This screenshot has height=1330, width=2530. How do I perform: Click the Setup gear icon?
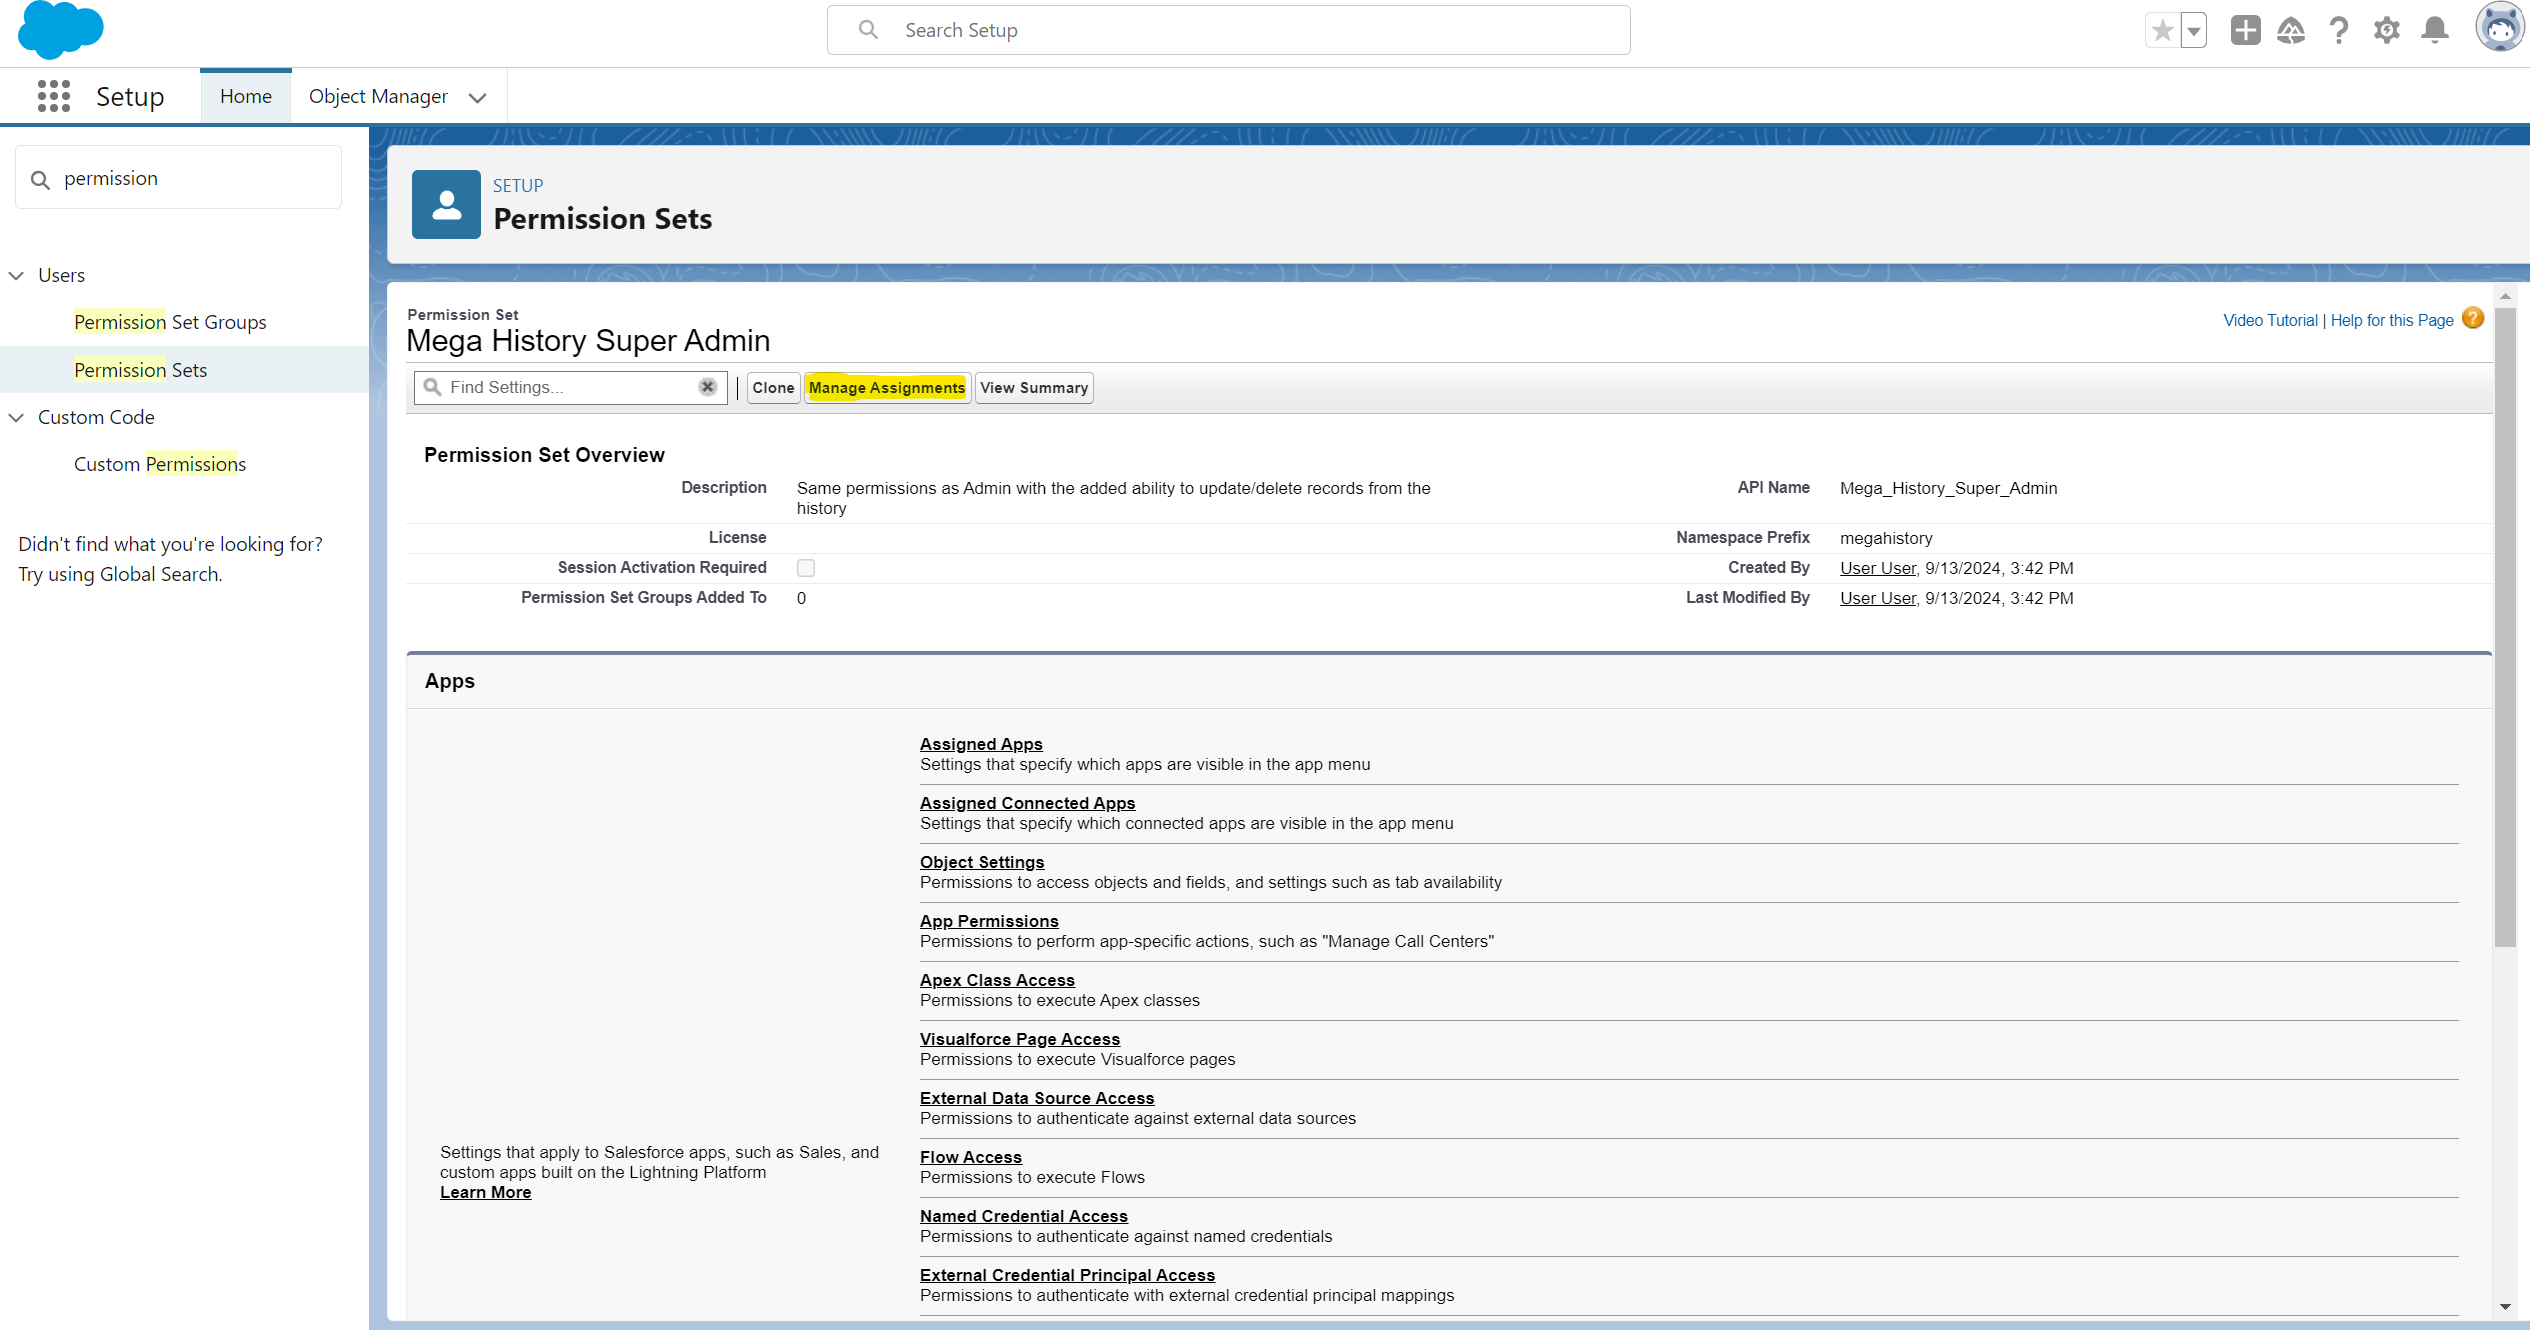pyautogui.click(x=2386, y=31)
